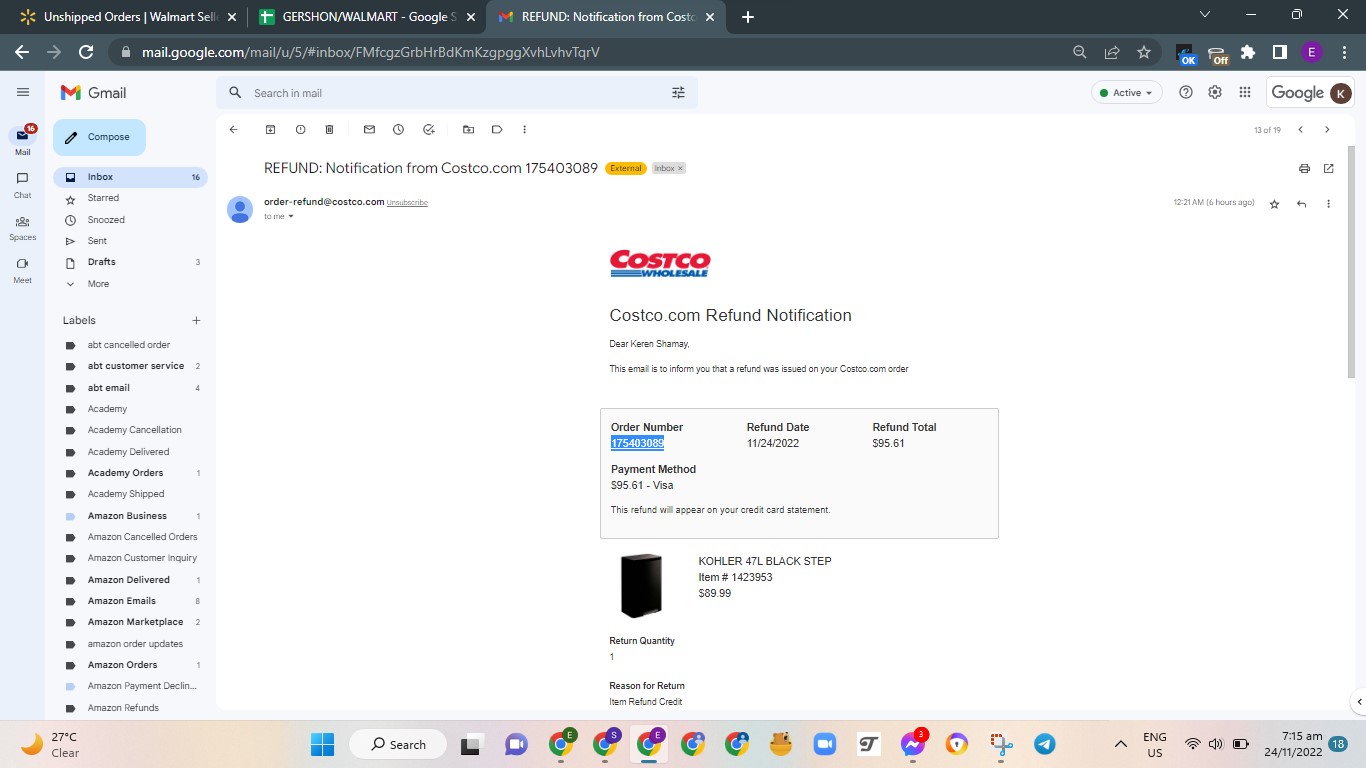View the newer email arrow
The width and height of the screenshot is (1366, 768).
[1300, 129]
